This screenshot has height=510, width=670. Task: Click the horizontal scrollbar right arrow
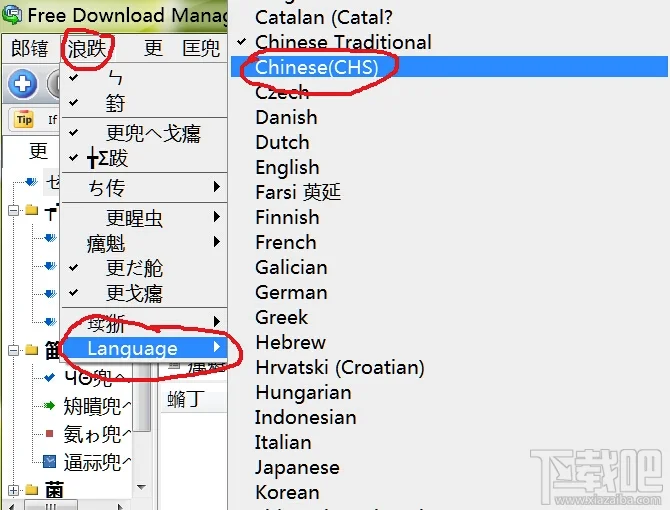click(121, 507)
